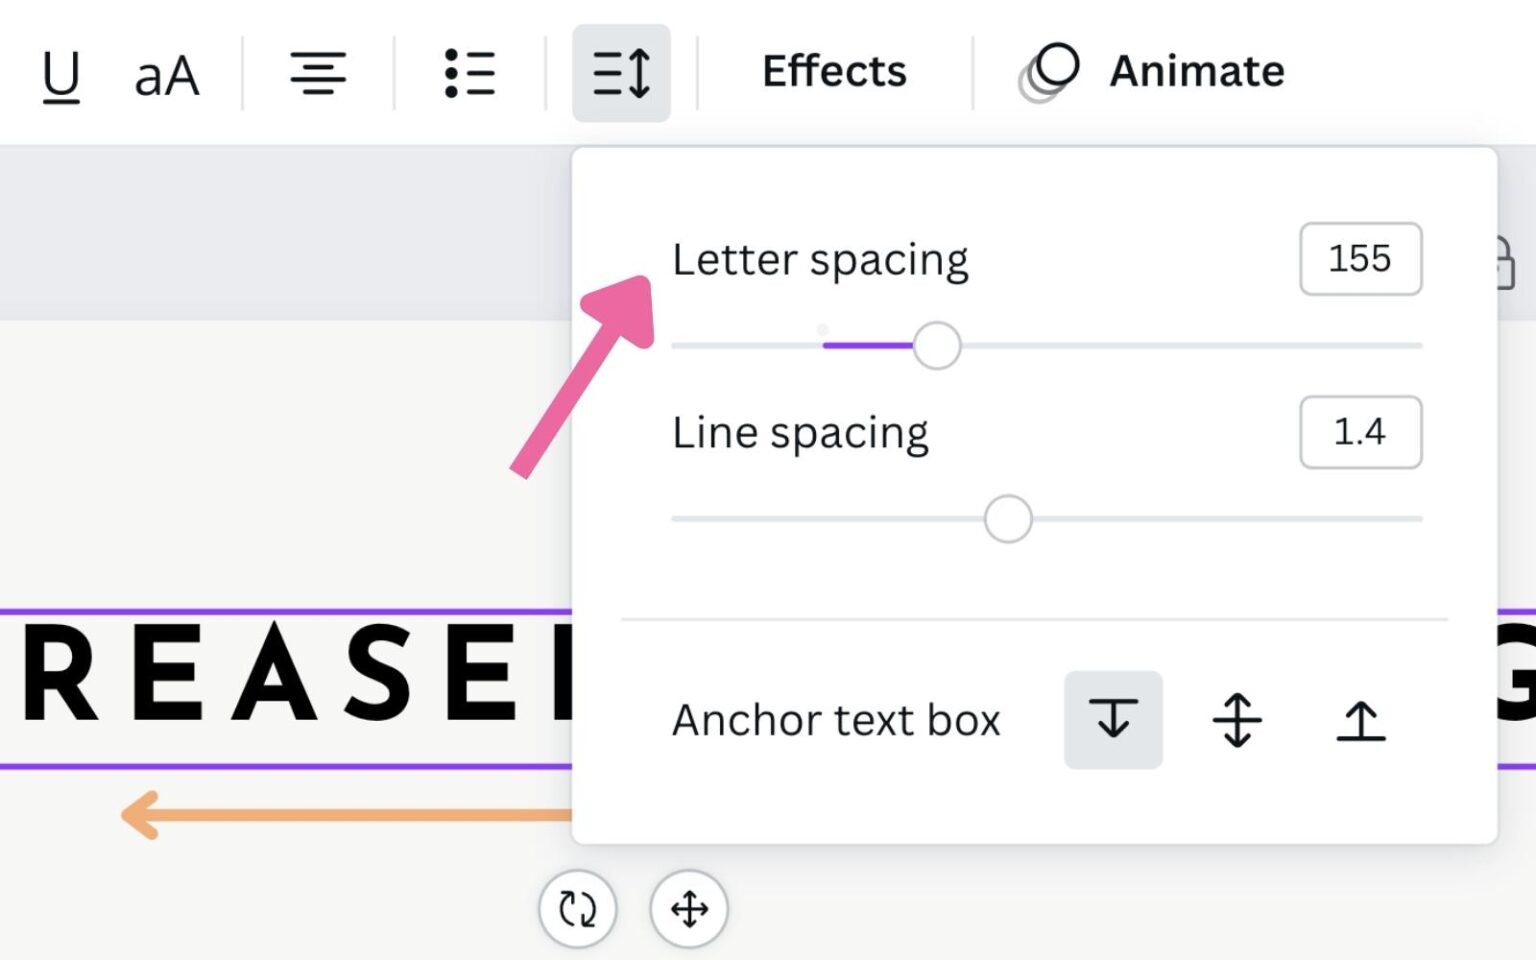
Task: Click the Letter spacing slider handle
Action: point(937,346)
